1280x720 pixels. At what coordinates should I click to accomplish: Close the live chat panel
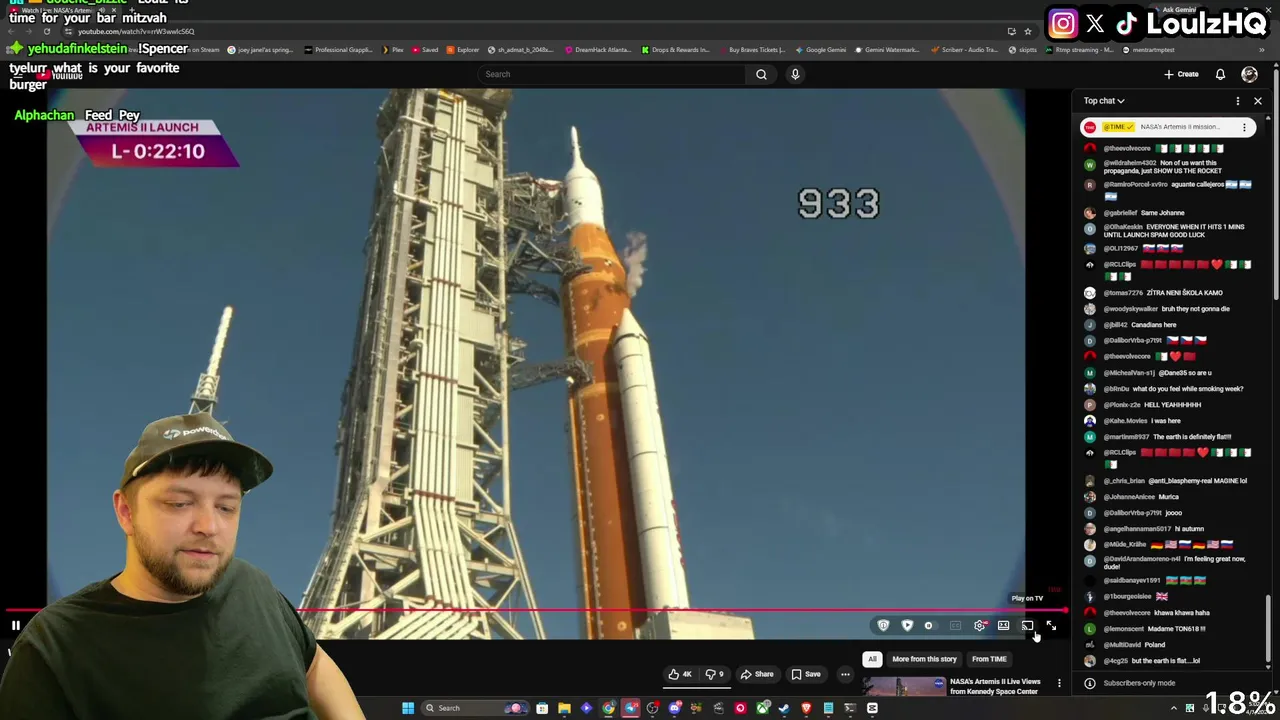point(1258,101)
